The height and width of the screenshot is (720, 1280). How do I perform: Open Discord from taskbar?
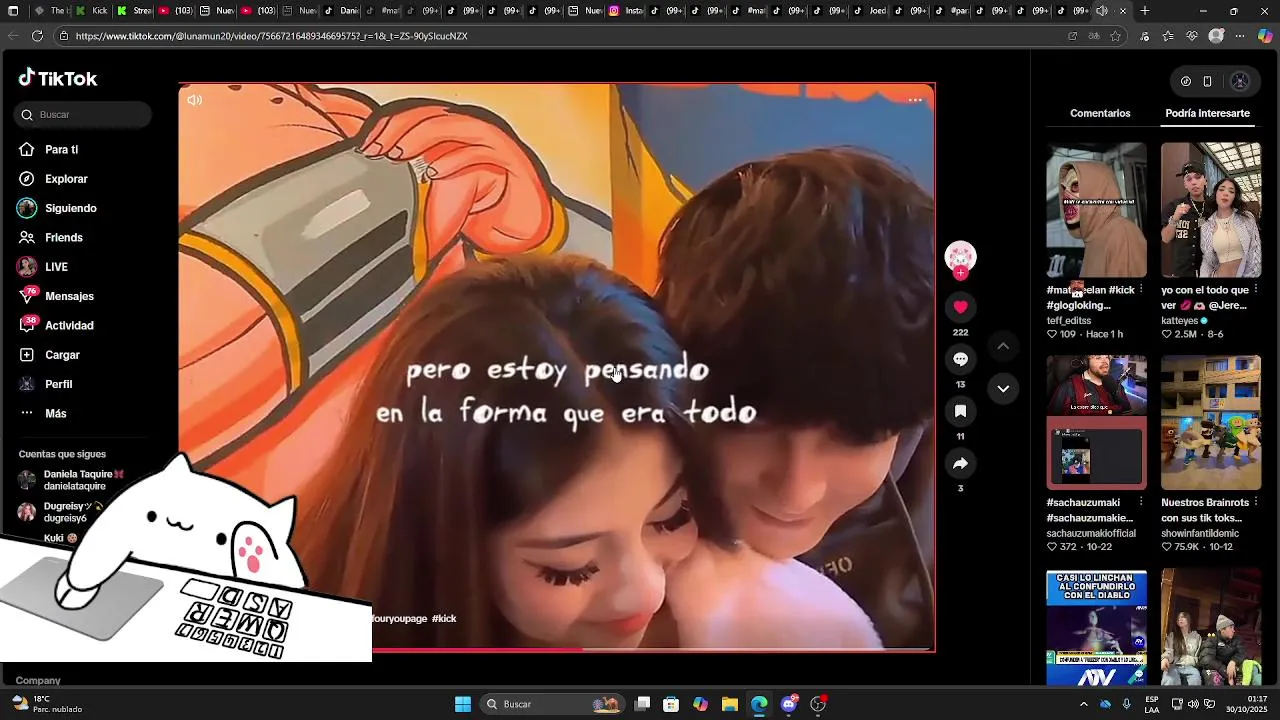click(x=788, y=704)
